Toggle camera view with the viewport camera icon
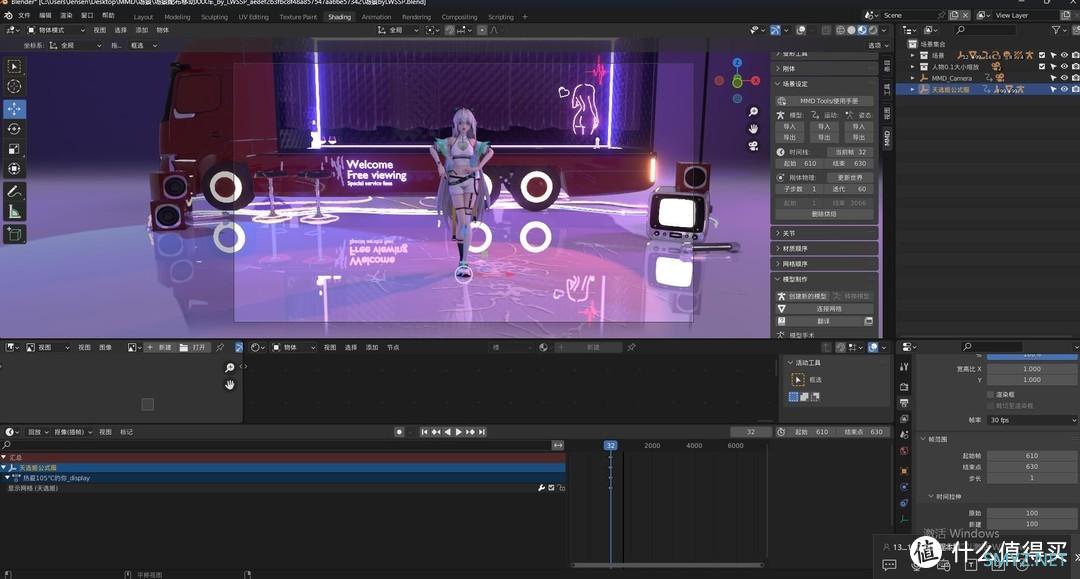Viewport: 1080px width, 579px height. tap(753, 146)
